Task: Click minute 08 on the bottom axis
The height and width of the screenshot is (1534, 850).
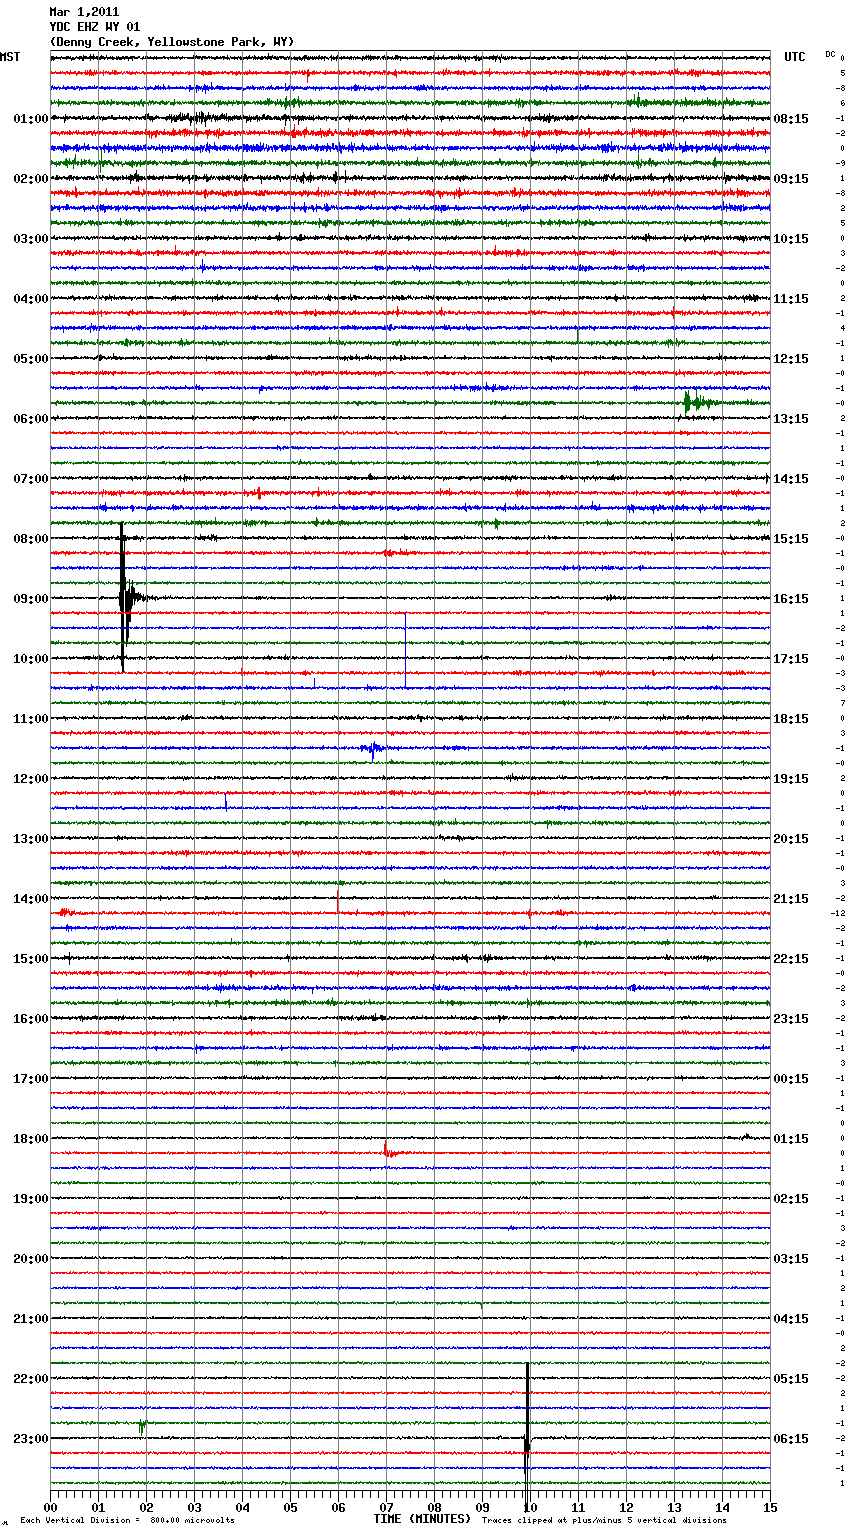Action: coord(434,1507)
